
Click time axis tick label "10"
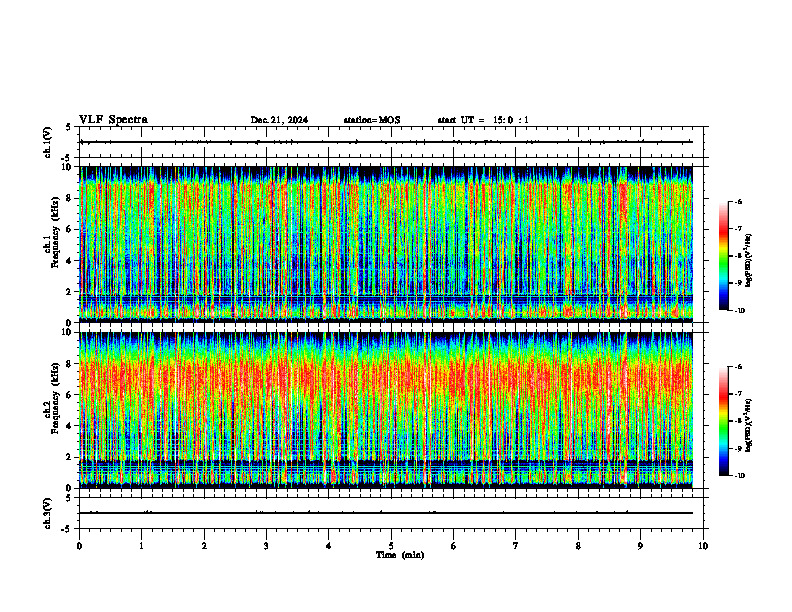pos(703,546)
